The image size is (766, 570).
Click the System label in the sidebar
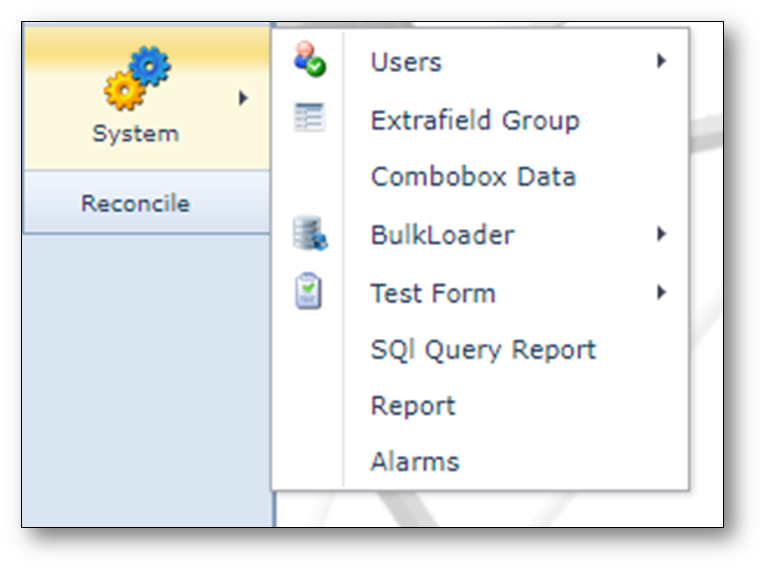click(x=136, y=133)
